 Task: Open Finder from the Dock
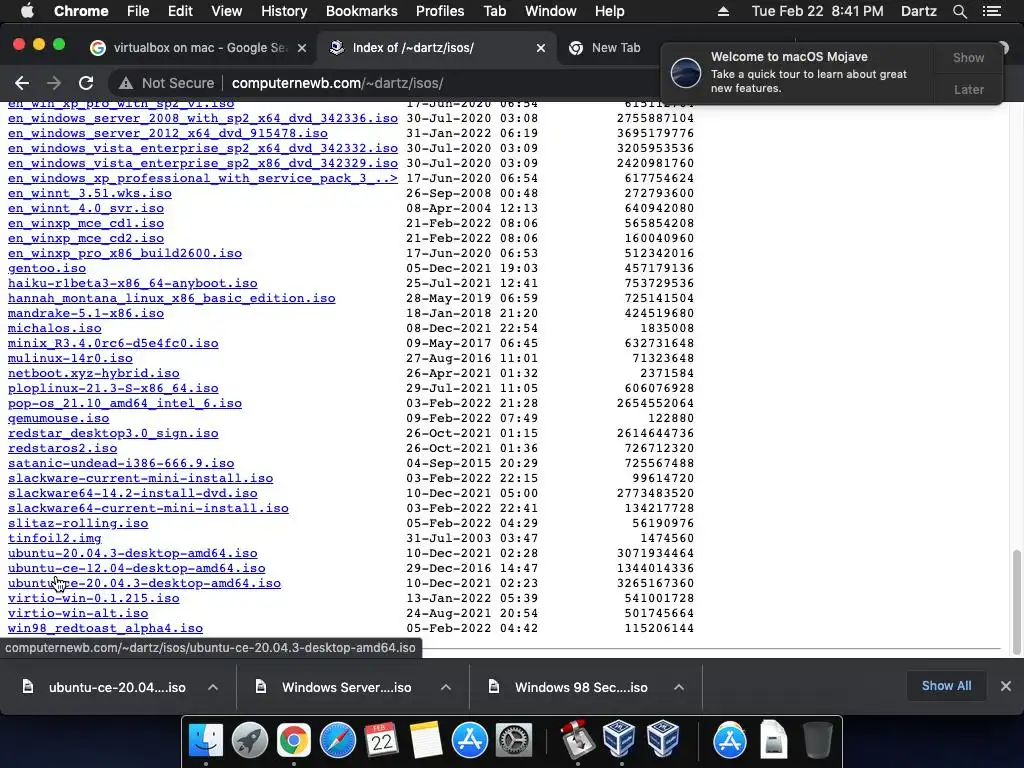tap(206, 741)
